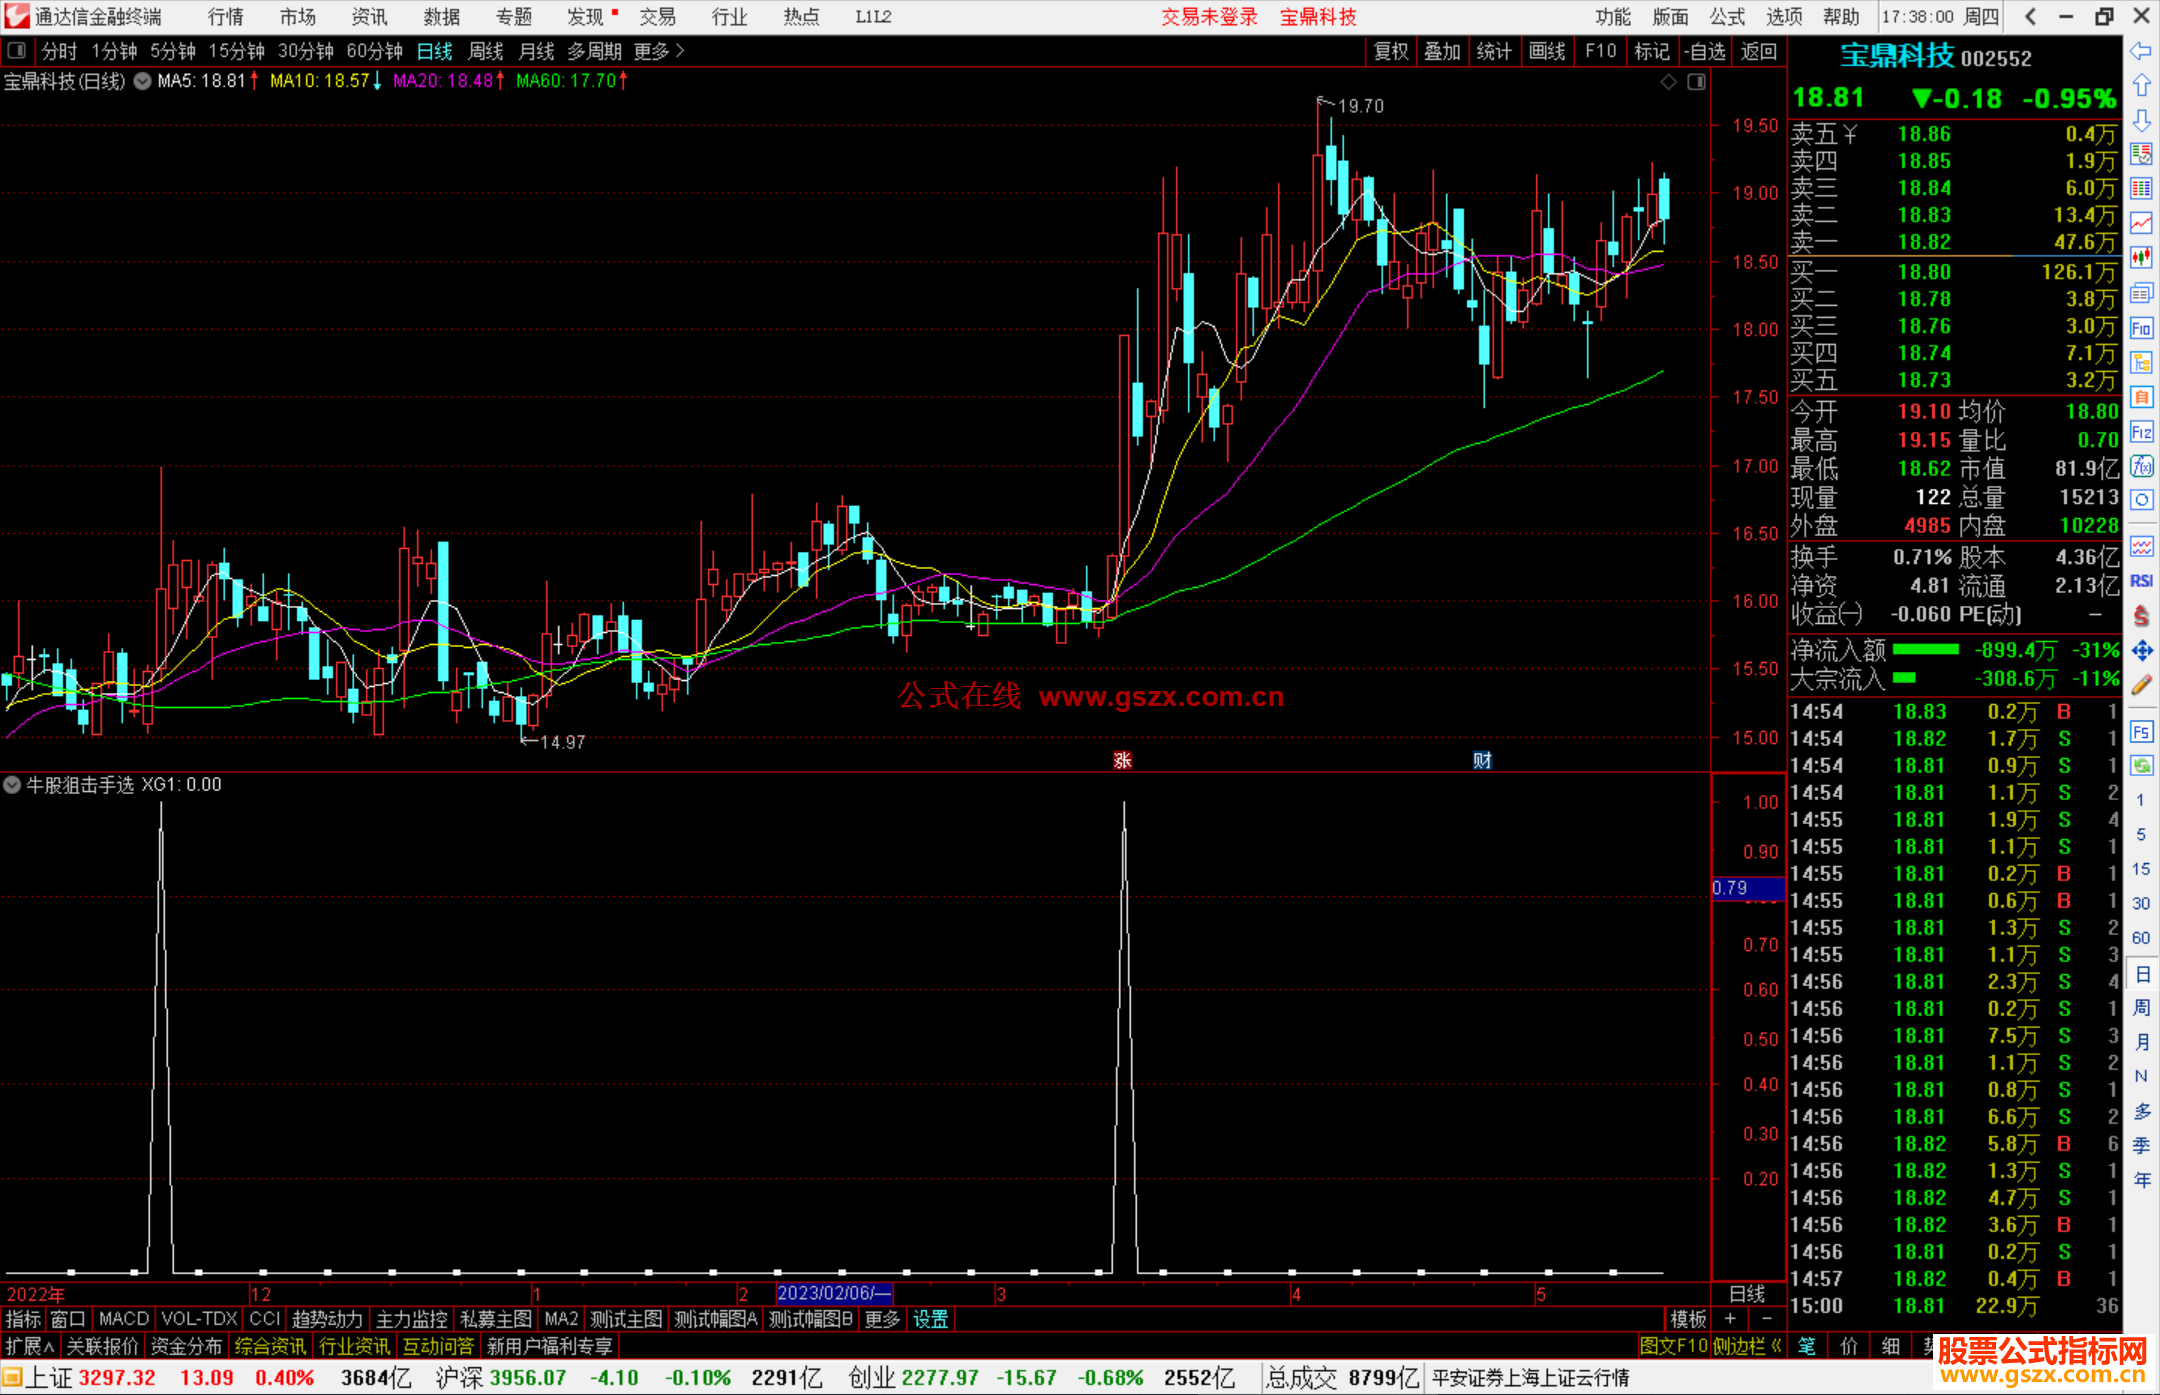Expand the 扩展 panel at bottom left
2160x1395 pixels.
coord(29,1346)
